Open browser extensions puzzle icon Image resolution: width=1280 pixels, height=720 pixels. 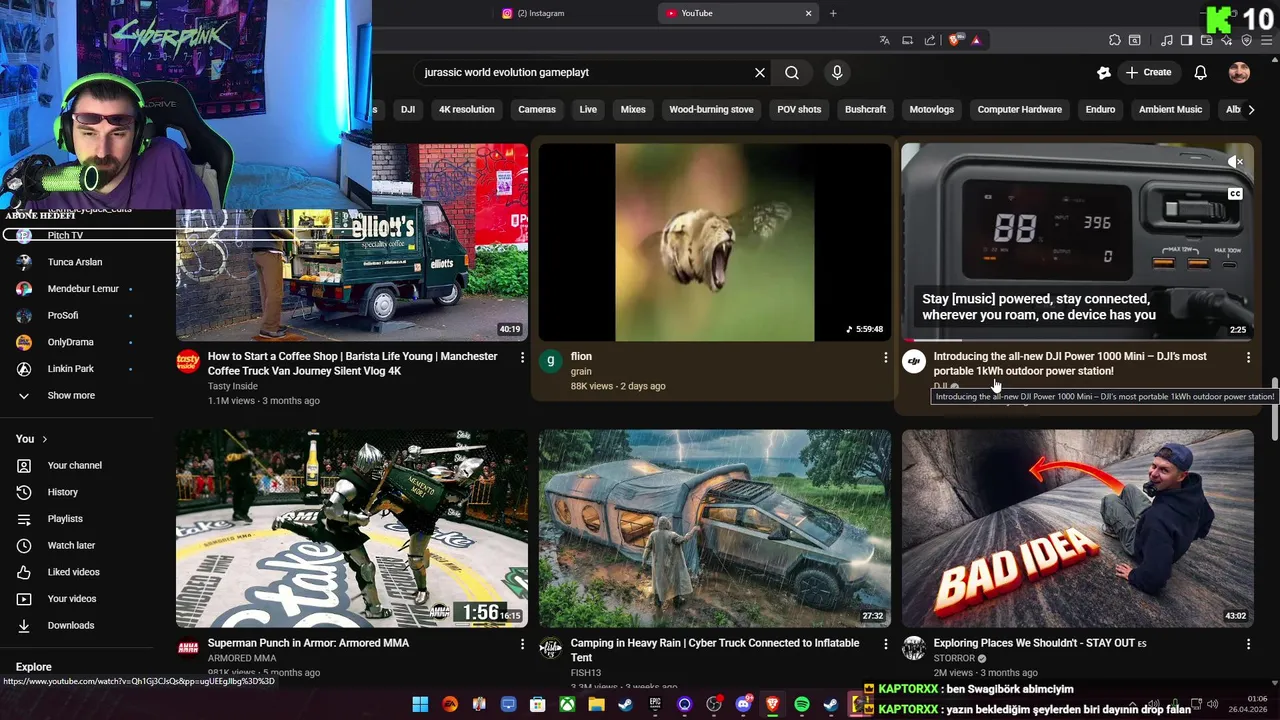[x=1114, y=40]
